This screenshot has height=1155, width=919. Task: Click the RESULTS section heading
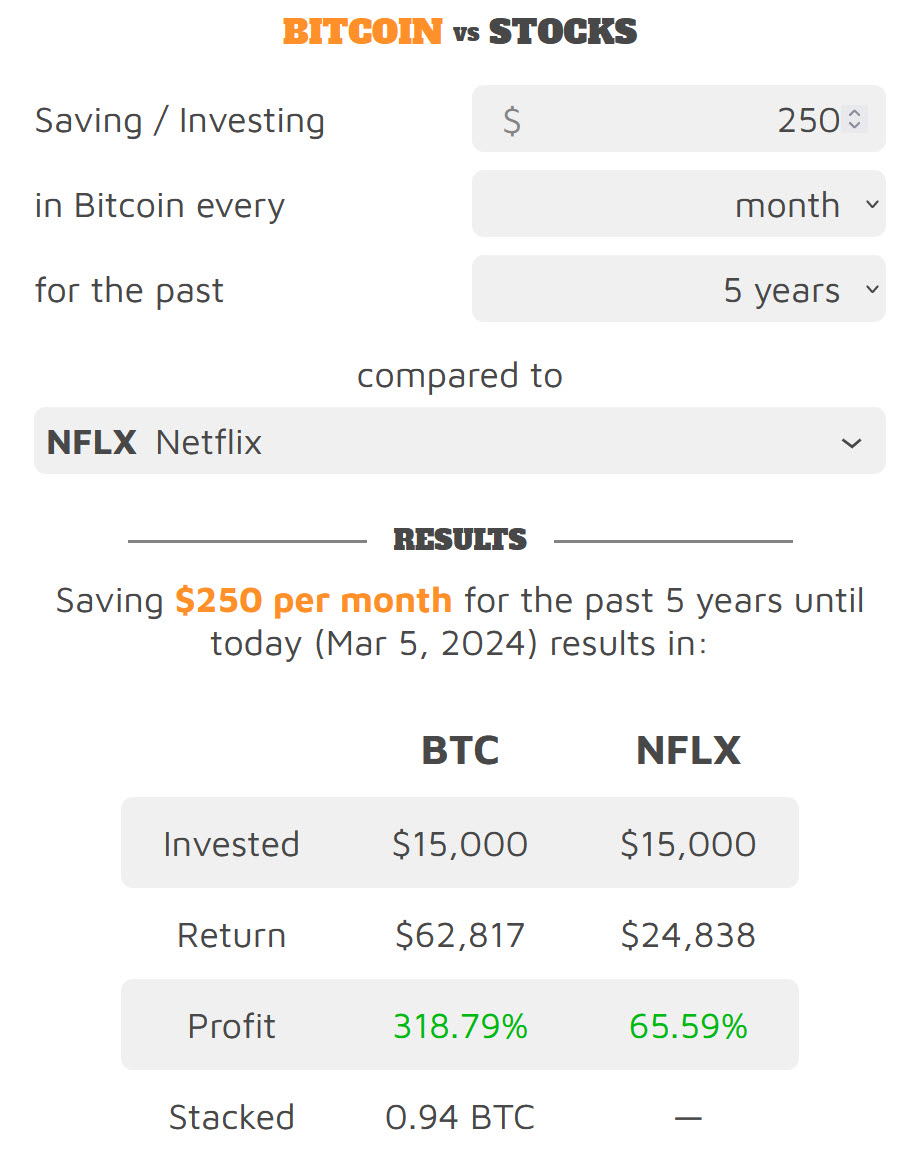[x=460, y=540]
